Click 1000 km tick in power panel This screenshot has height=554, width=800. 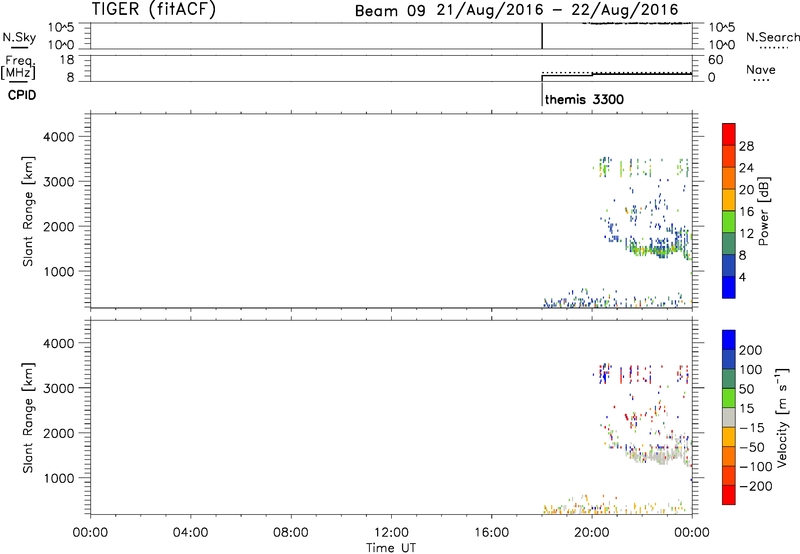59,271
